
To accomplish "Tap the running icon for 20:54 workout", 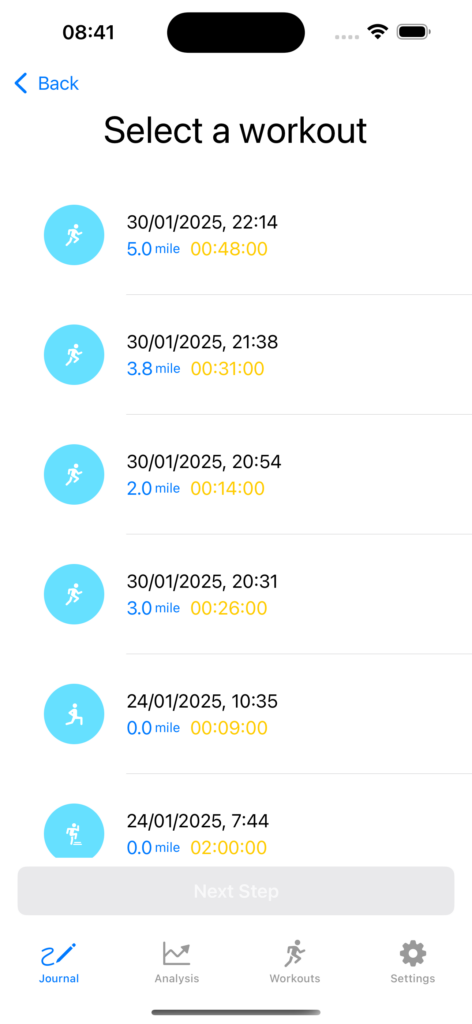I will [74, 475].
